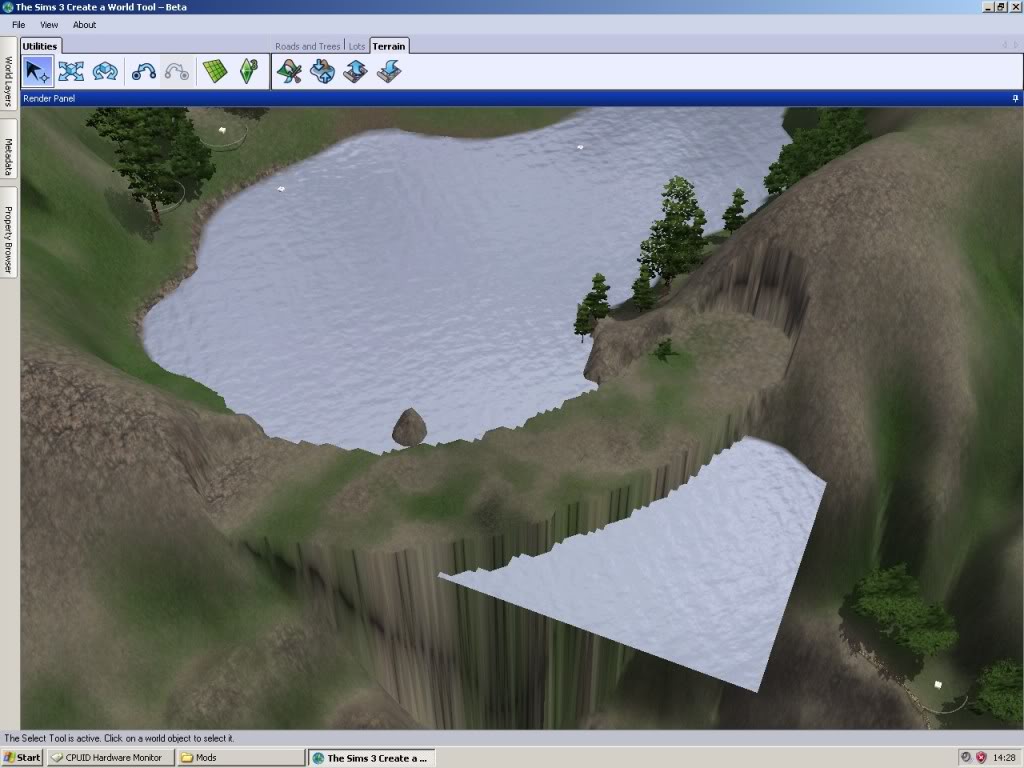Click the red shield system tray icon
Viewport: 1024px width, 768px height.
(981, 758)
